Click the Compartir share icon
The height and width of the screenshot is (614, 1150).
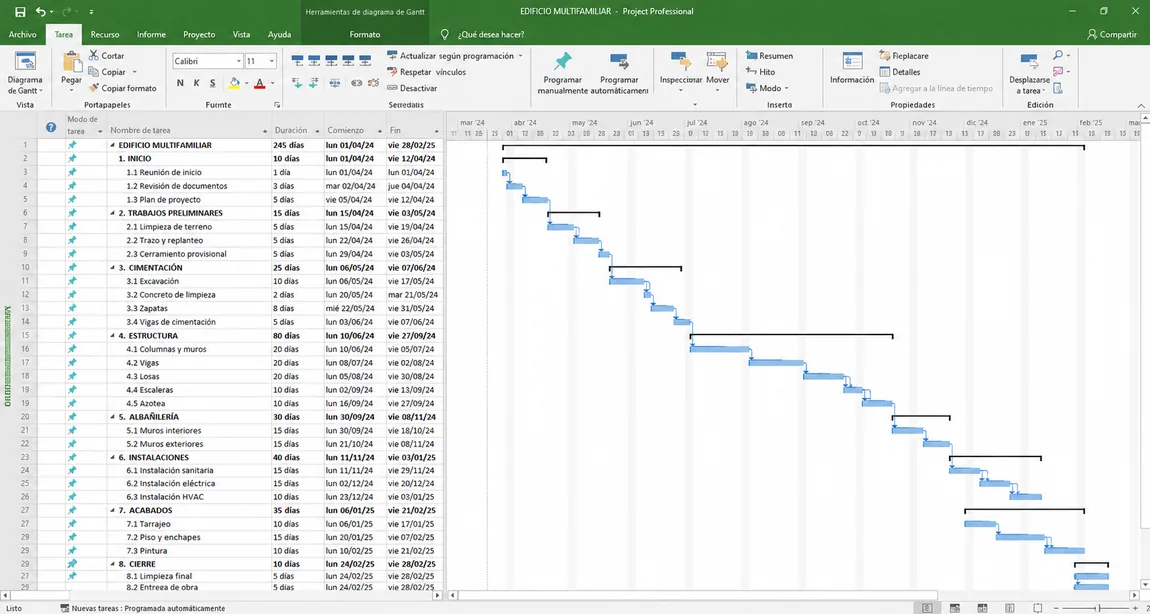click(x=1092, y=34)
